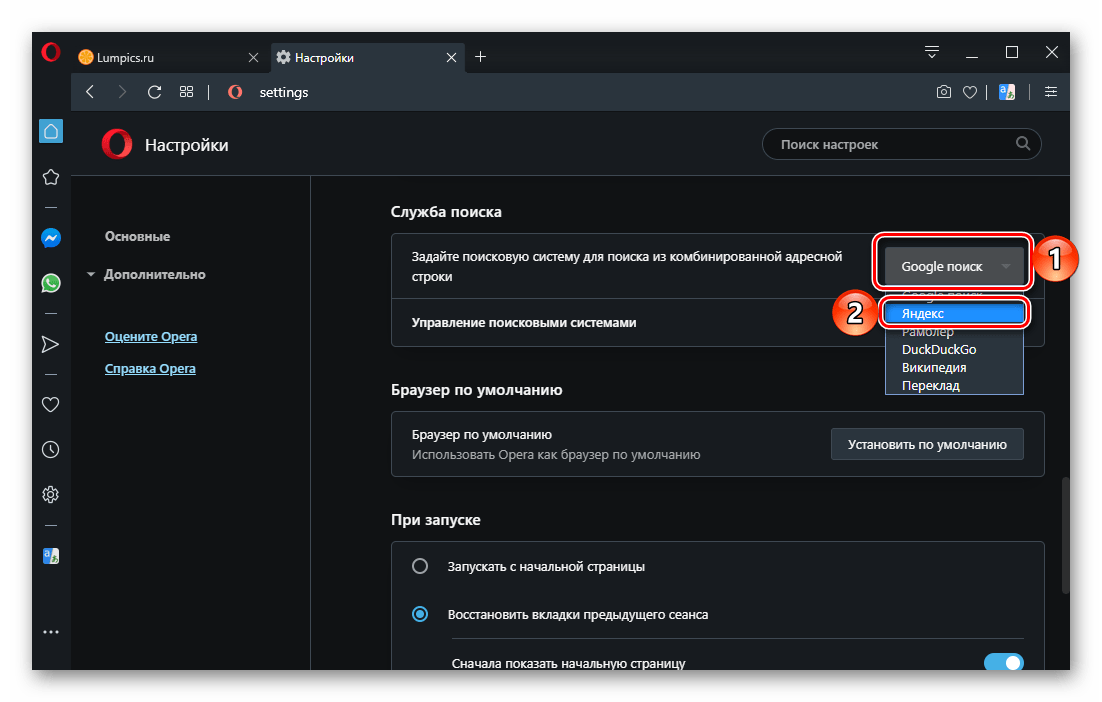Click Использовать Opera как браузер по умолчанию text
1102x702 pixels.
pos(556,455)
